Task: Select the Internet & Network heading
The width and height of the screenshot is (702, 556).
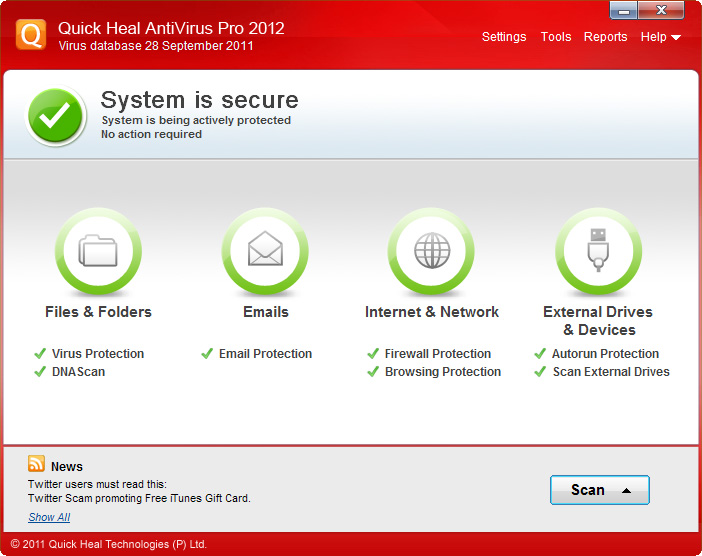Action: pyautogui.click(x=432, y=312)
